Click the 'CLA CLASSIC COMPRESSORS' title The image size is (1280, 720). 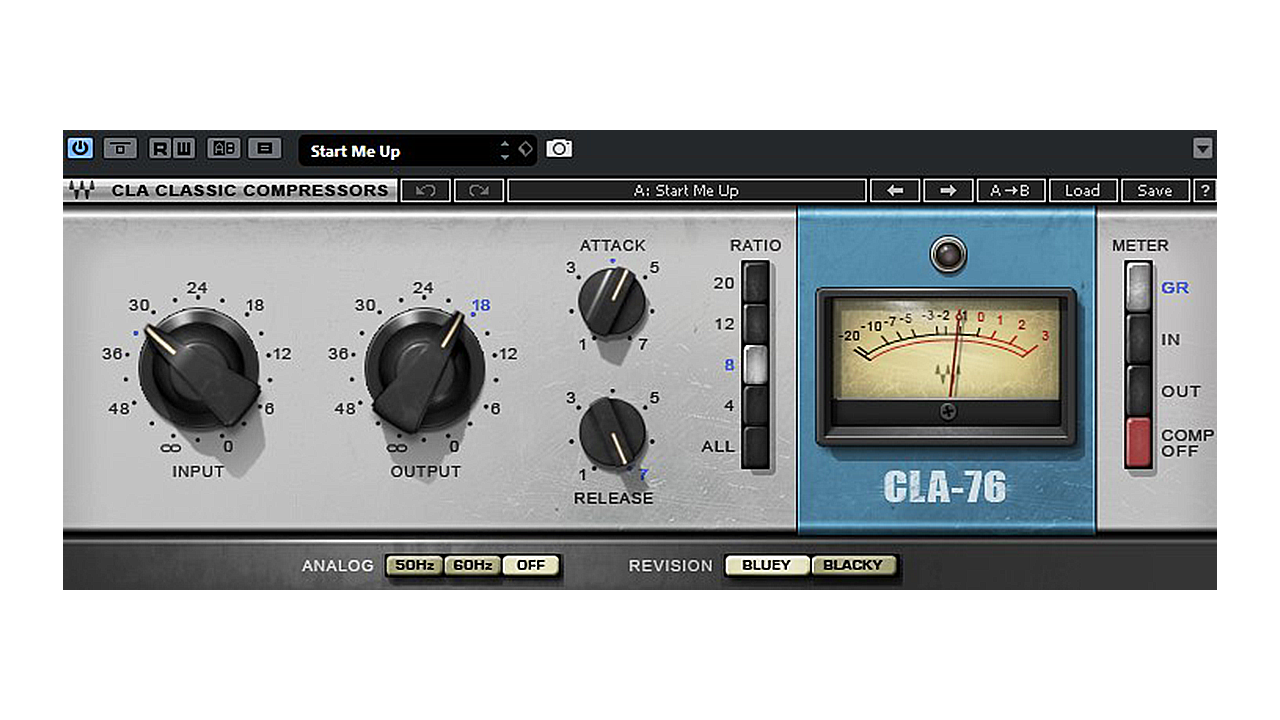(250, 190)
